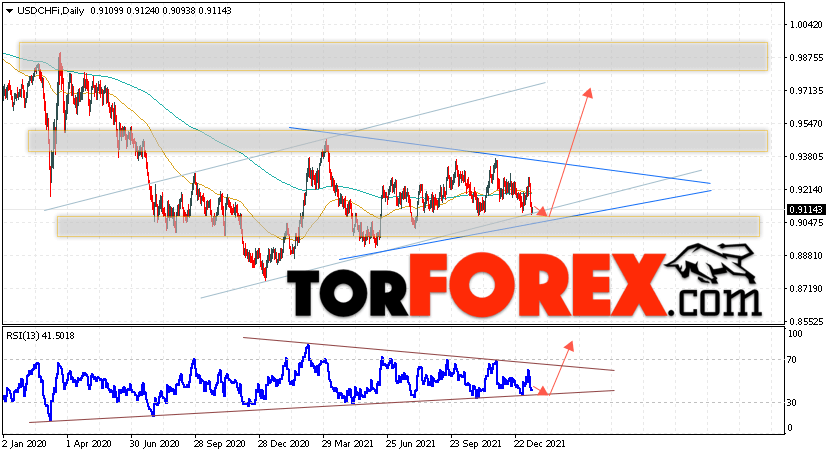Select the 22 Dec 2021 date label
Viewport: 830px width, 455px height.
pyautogui.click(x=539, y=443)
